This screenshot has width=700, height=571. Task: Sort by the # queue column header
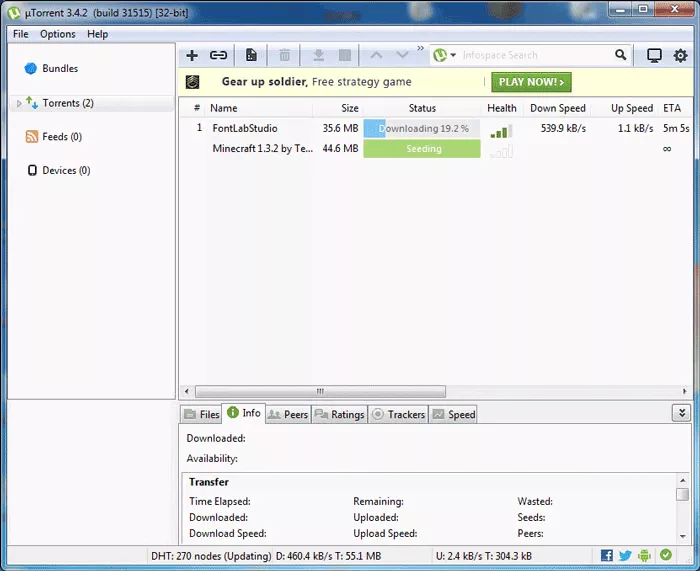[x=197, y=108]
